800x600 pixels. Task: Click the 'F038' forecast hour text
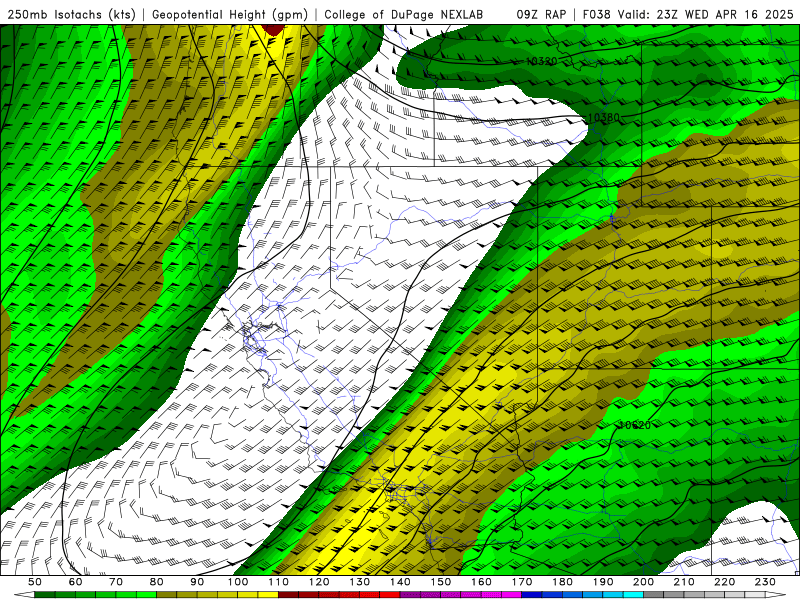tap(596, 14)
